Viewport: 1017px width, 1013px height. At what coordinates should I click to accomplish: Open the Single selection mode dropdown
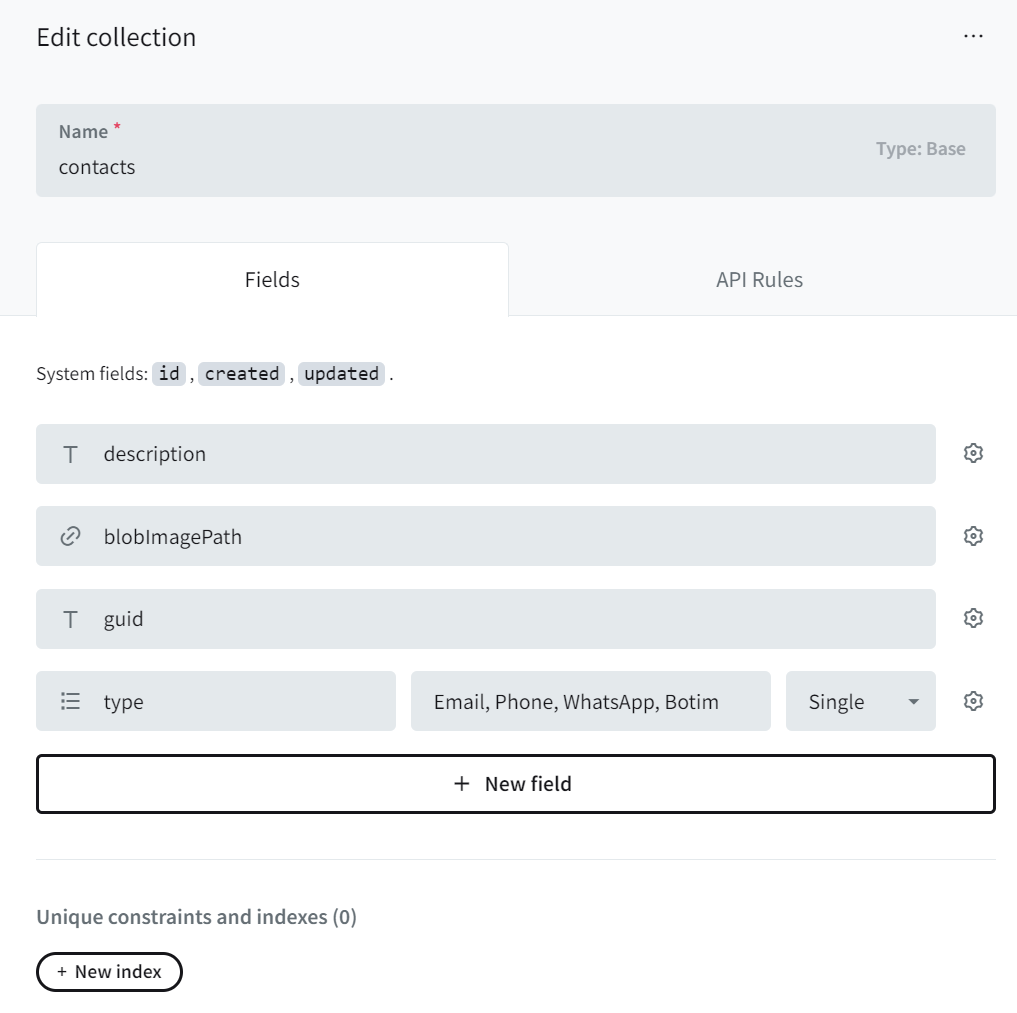tap(860, 701)
